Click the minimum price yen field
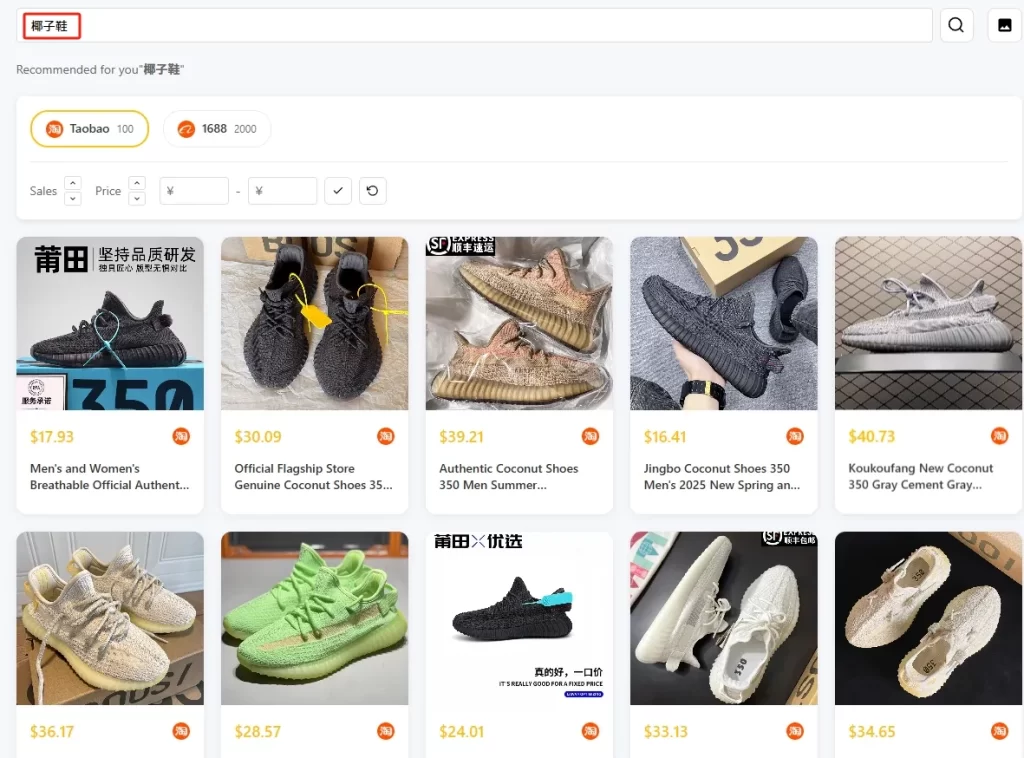Viewport: 1024px width, 758px height. click(194, 191)
